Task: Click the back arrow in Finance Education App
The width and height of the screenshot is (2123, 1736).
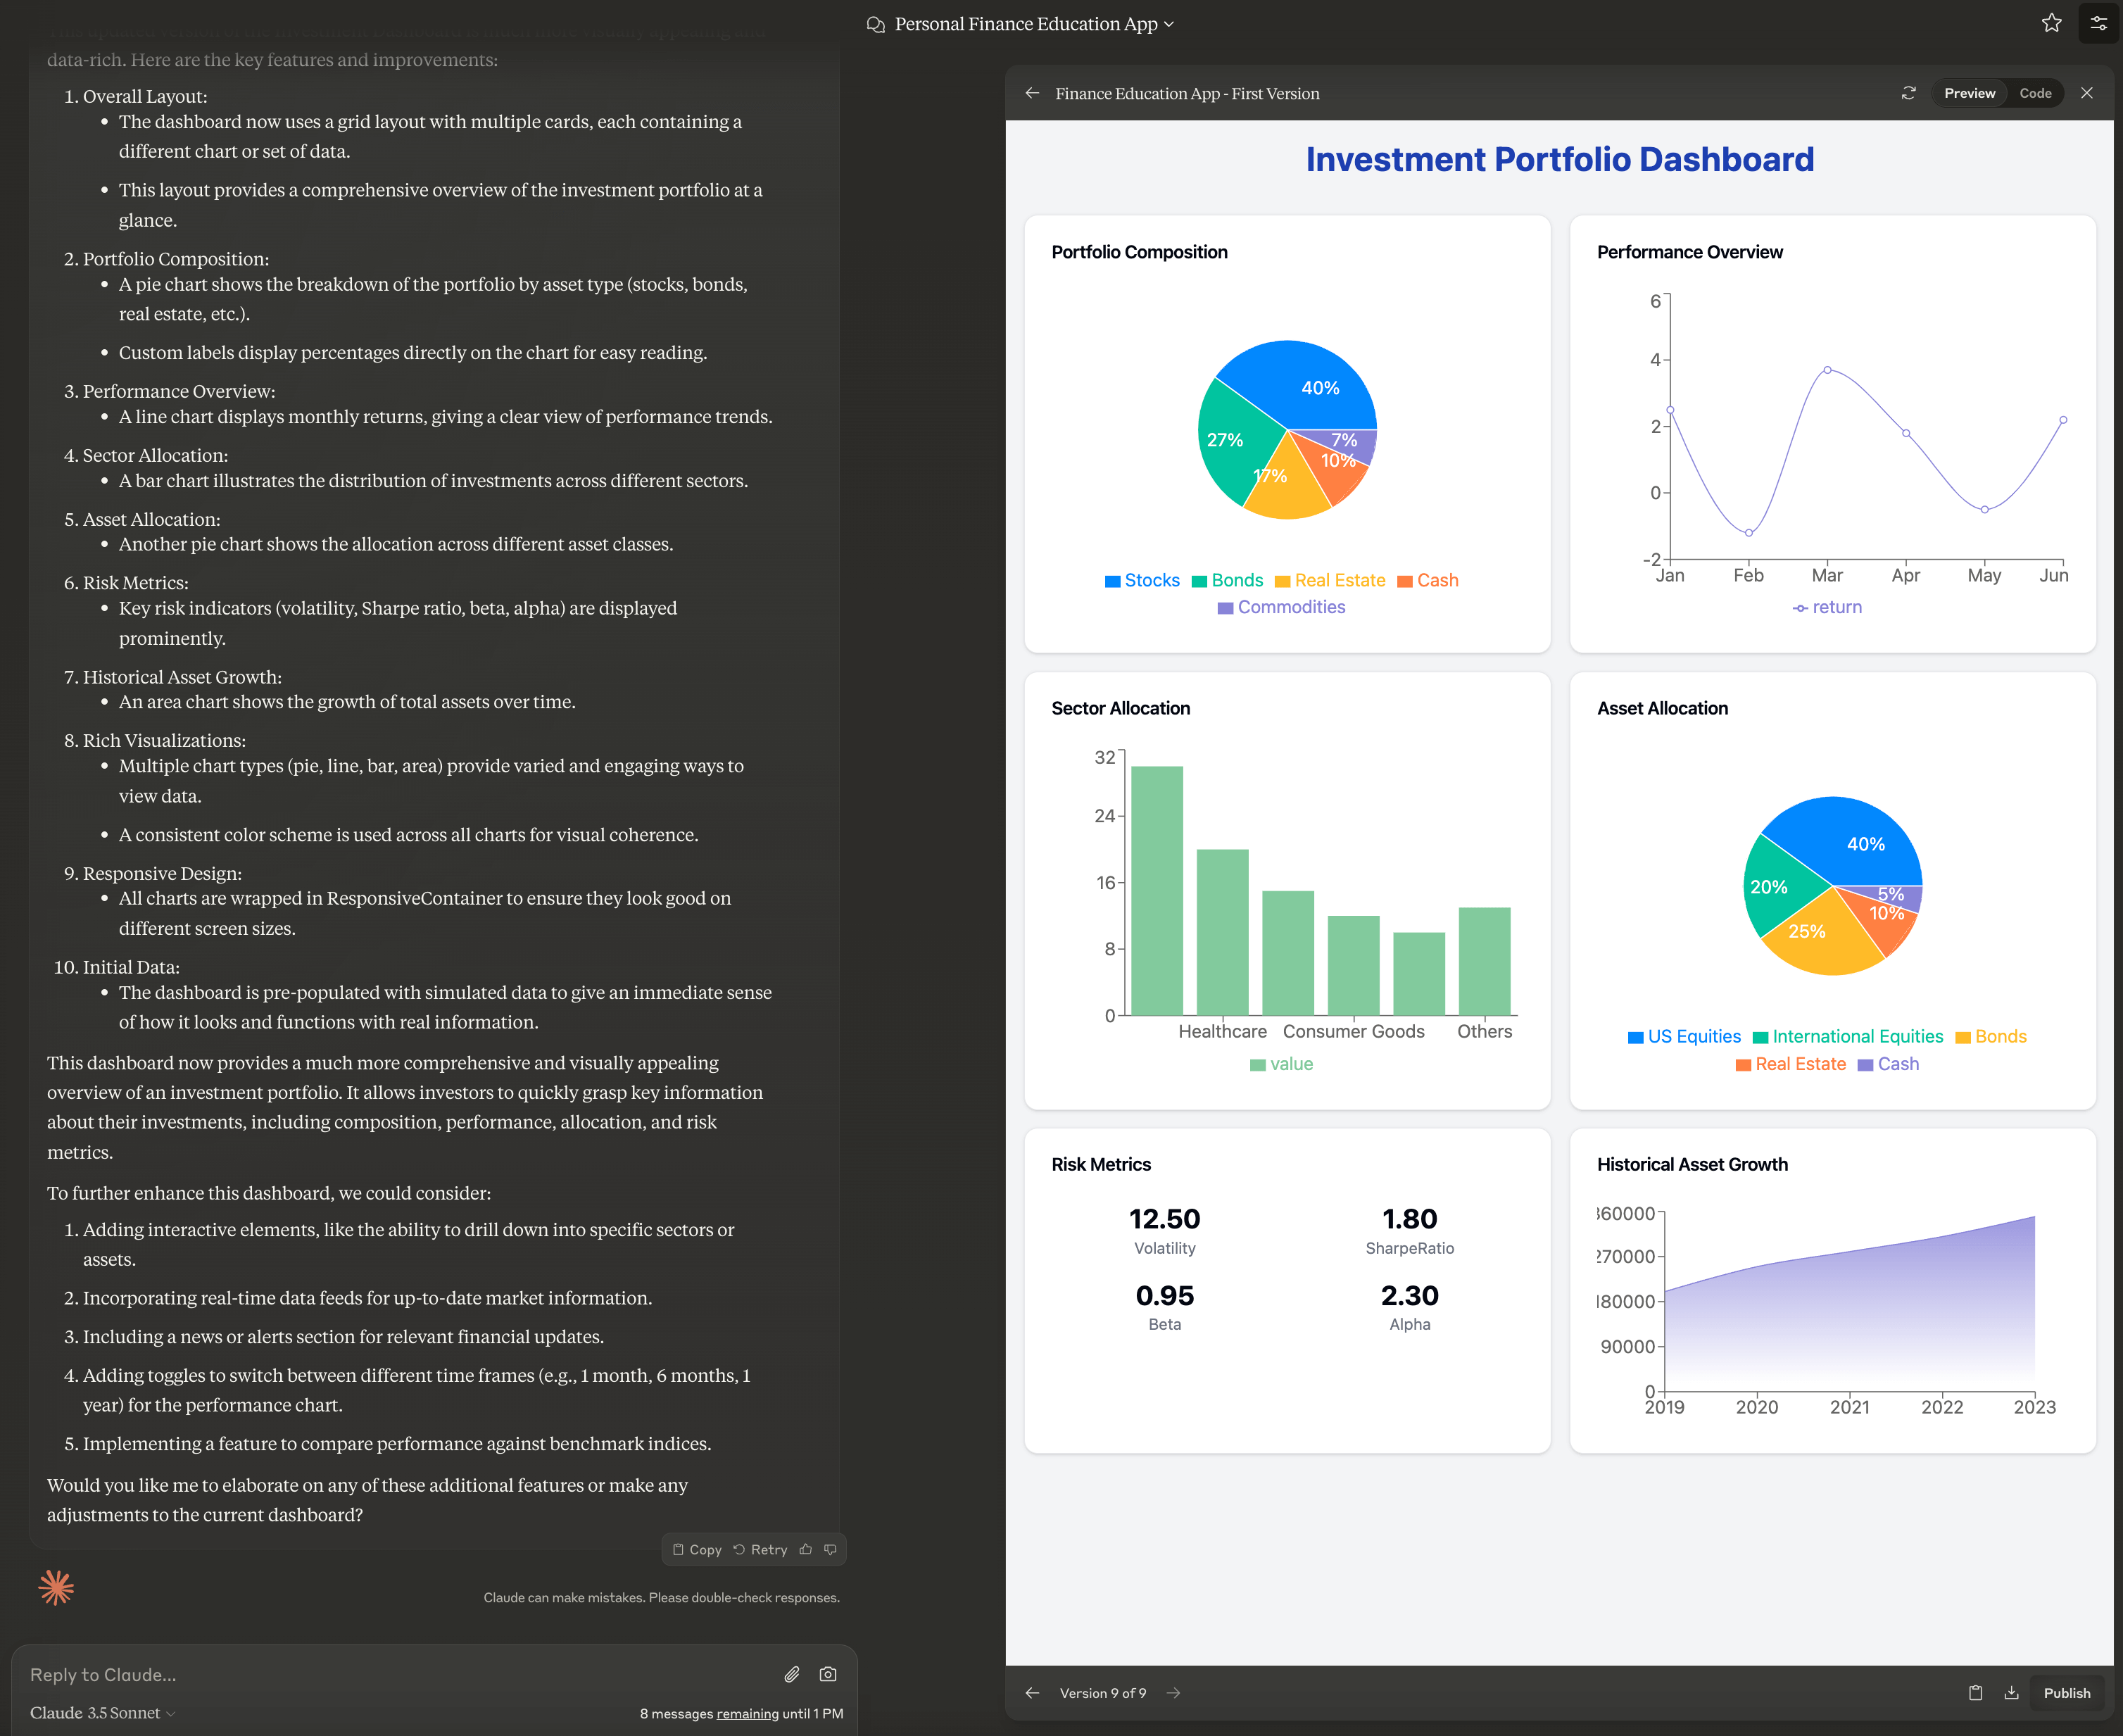Action: [x=1035, y=92]
